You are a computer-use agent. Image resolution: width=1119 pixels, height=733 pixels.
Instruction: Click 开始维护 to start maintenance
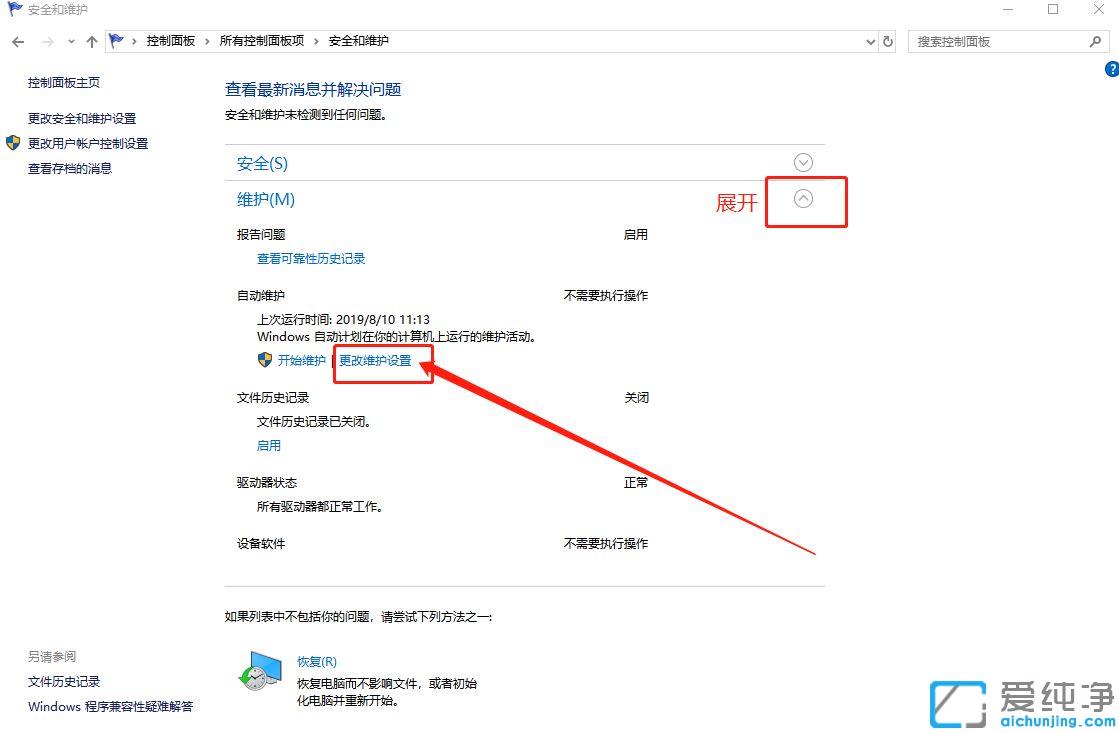(302, 361)
